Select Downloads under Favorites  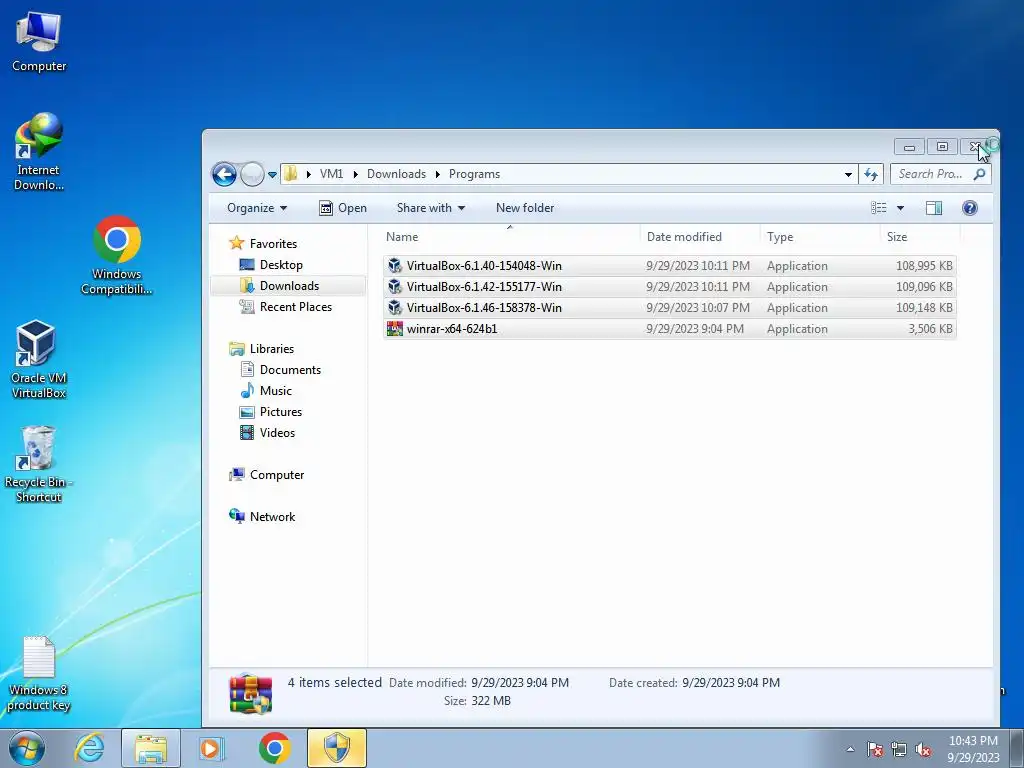(x=279, y=285)
